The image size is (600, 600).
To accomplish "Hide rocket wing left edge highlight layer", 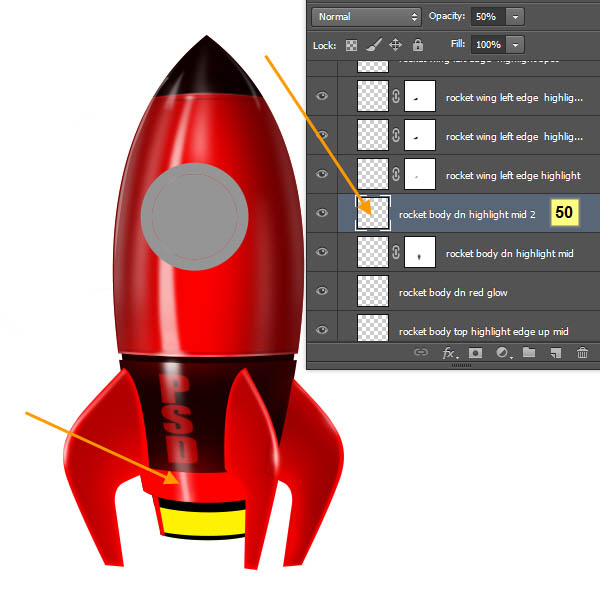I will [322, 175].
